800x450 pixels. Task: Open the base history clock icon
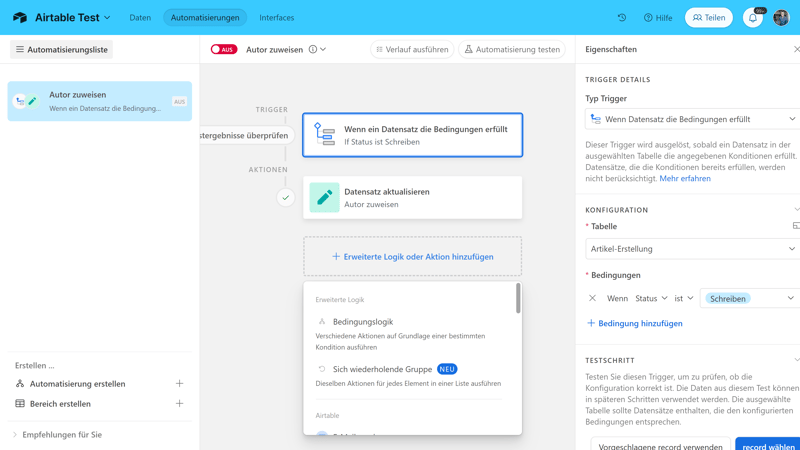pyautogui.click(x=621, y=17)
